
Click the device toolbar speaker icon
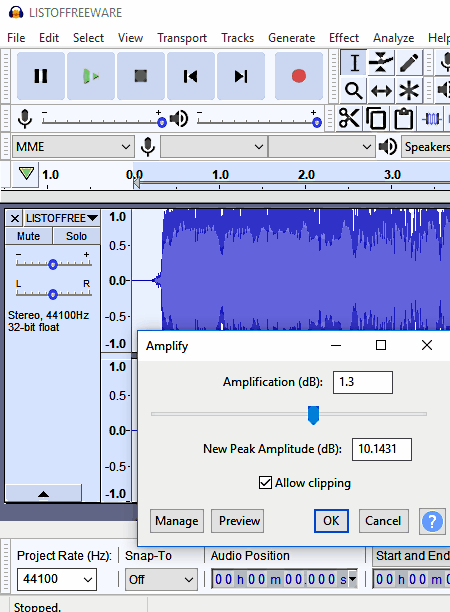[x=388, y=147]
